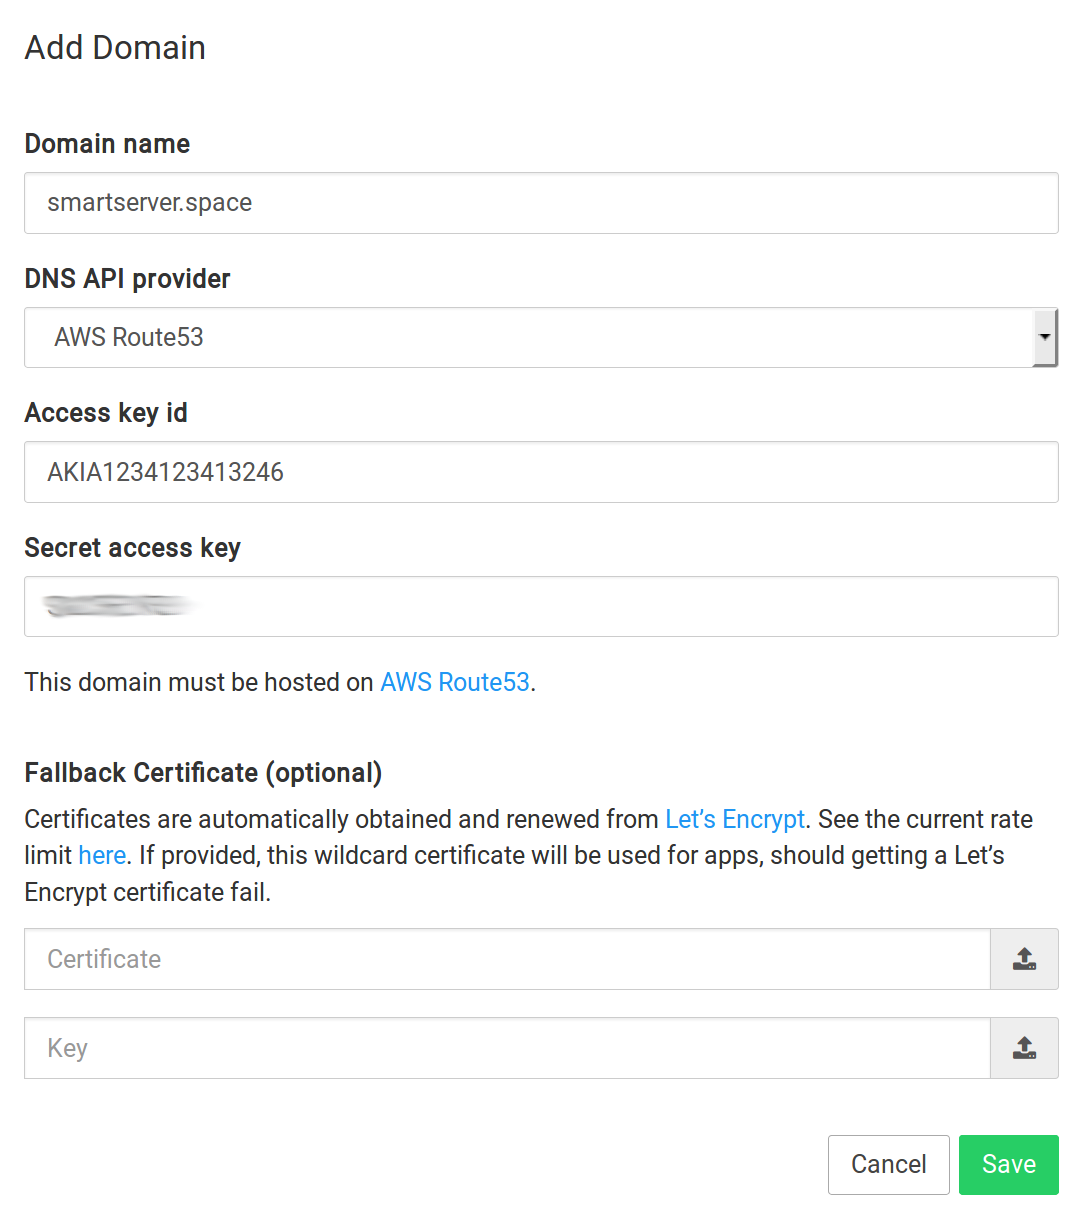Click the Certificate text field
1082x1218 pixels.
click(506, 959)
